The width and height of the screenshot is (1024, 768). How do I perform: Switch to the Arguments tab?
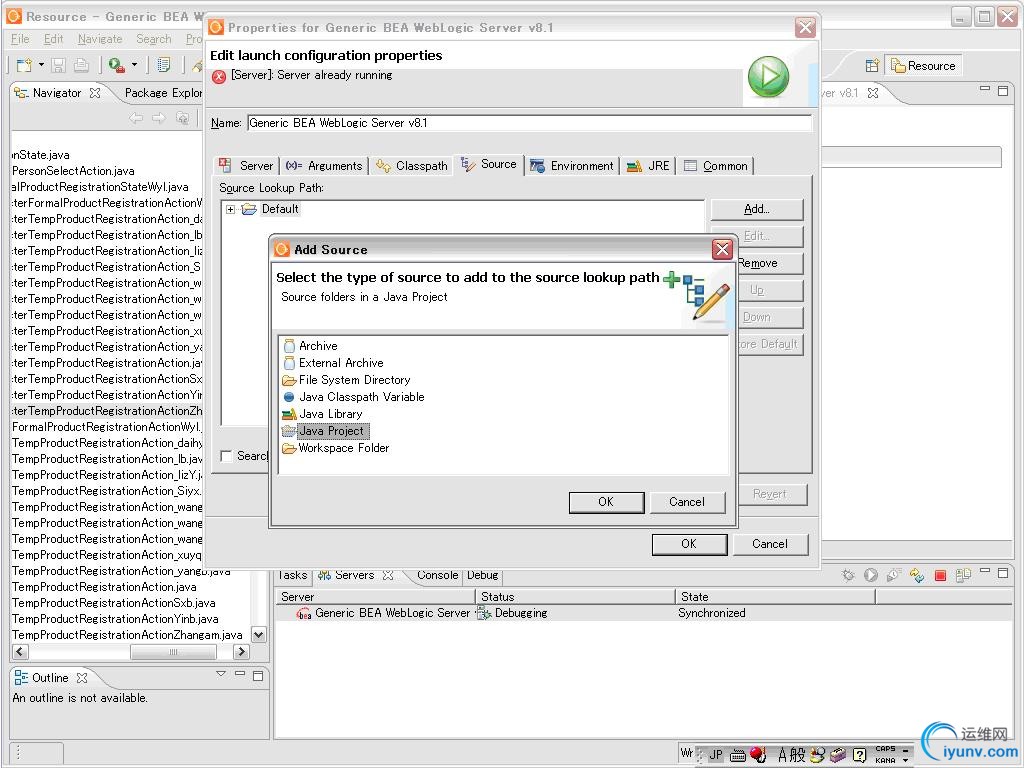pos(325,166)
